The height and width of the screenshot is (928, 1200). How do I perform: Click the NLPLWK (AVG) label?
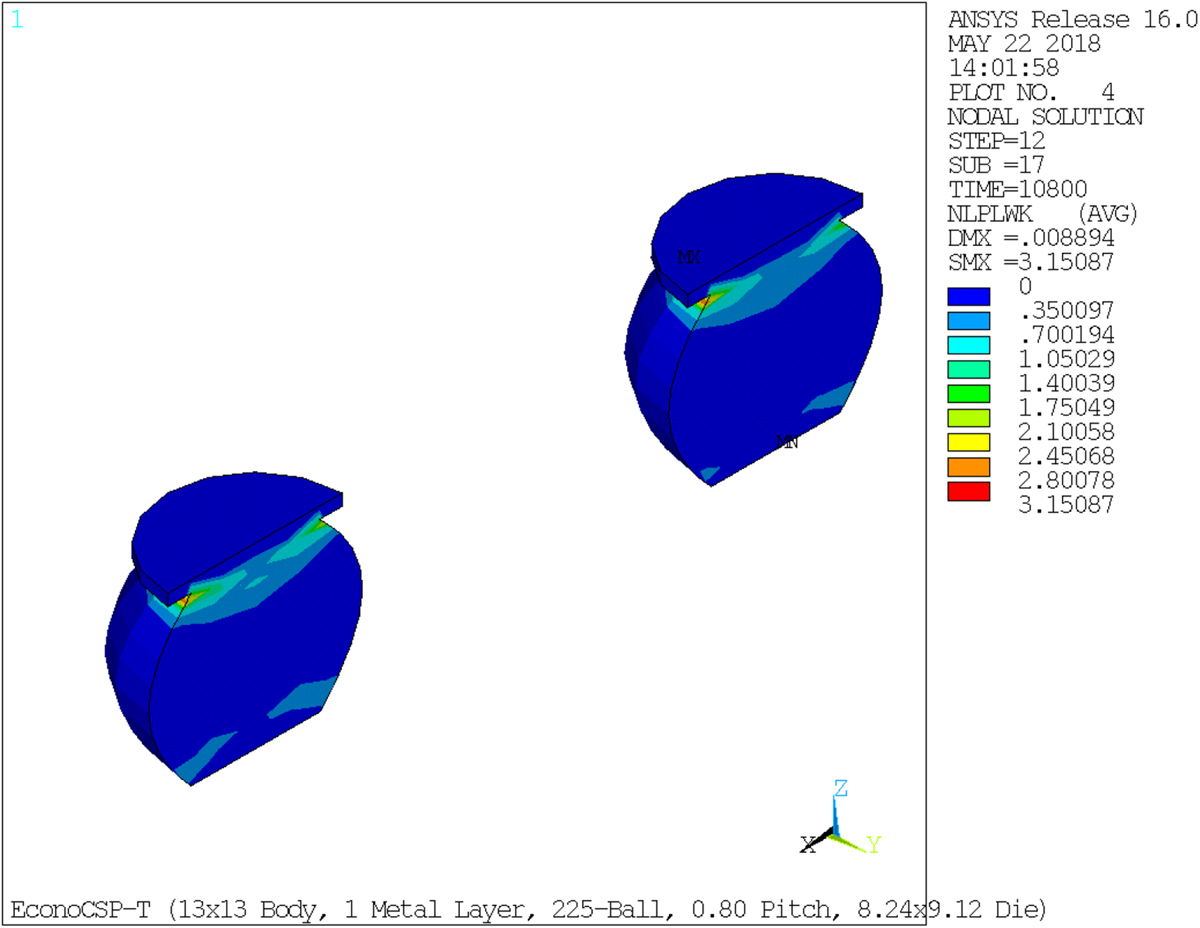pyautogui.click(x=1043, y=214)
